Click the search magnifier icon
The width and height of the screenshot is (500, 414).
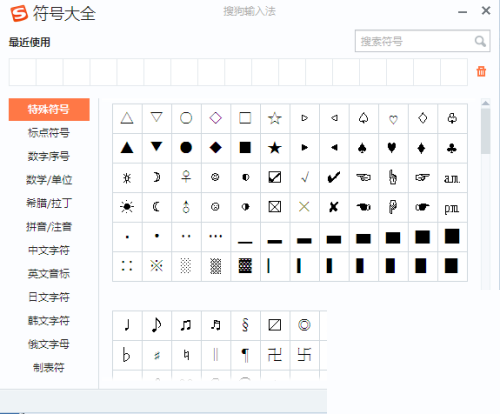[480, 41]
